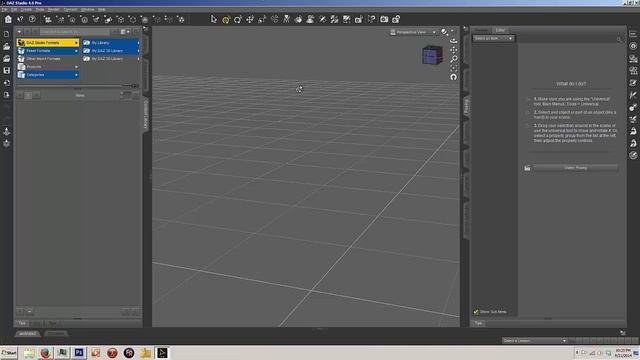Toggle the Show Sub Items checkbox
640x360 pixels.
[x=476, y=312]
